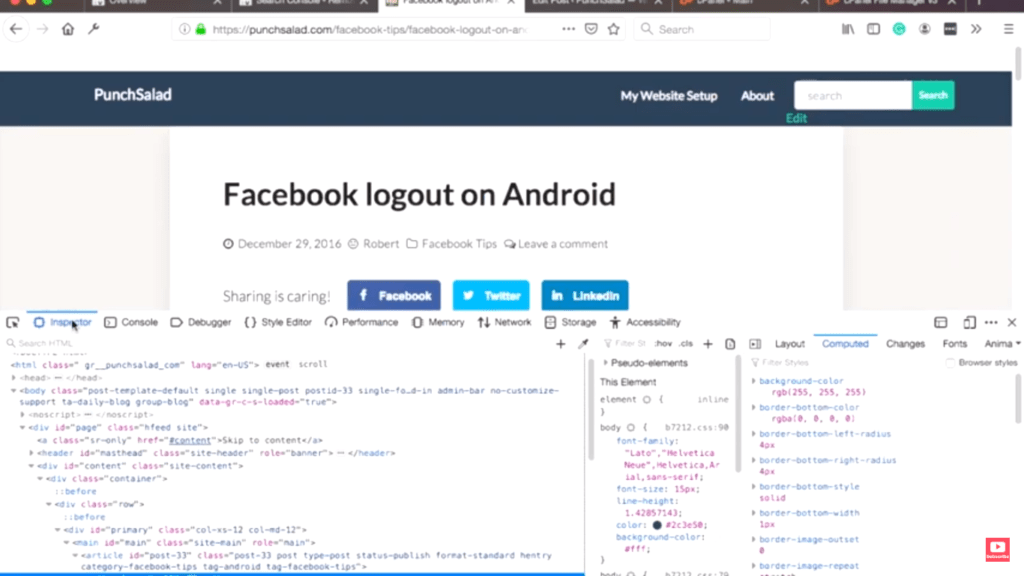Open Responsive Design Mode icon
Image resolution: width=1024 pixels, height=576 pixels.
pyautogui.click(x=969, y=322)
